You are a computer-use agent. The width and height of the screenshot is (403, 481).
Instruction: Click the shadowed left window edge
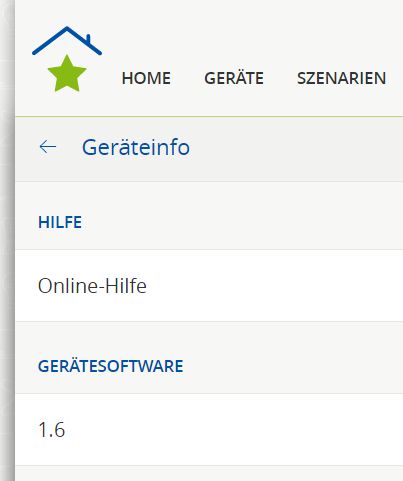coord(7,240)
